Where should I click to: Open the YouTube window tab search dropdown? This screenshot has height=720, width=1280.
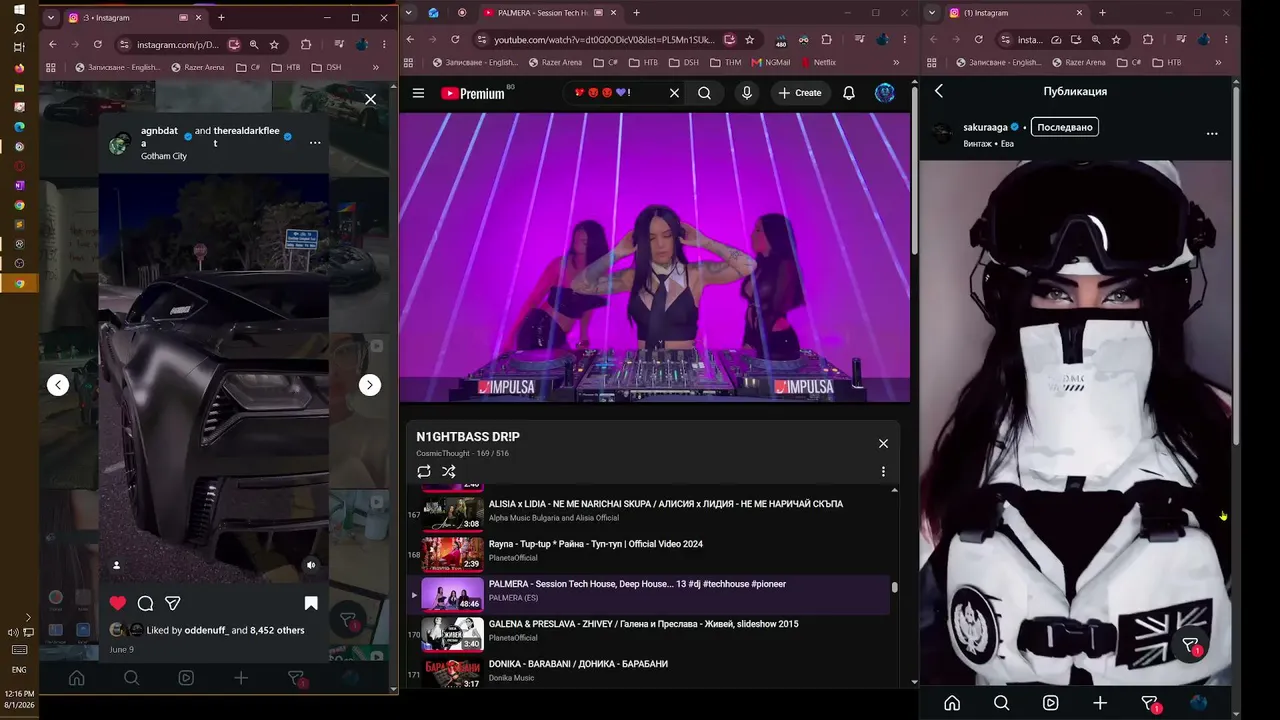[x=411, y=13]
